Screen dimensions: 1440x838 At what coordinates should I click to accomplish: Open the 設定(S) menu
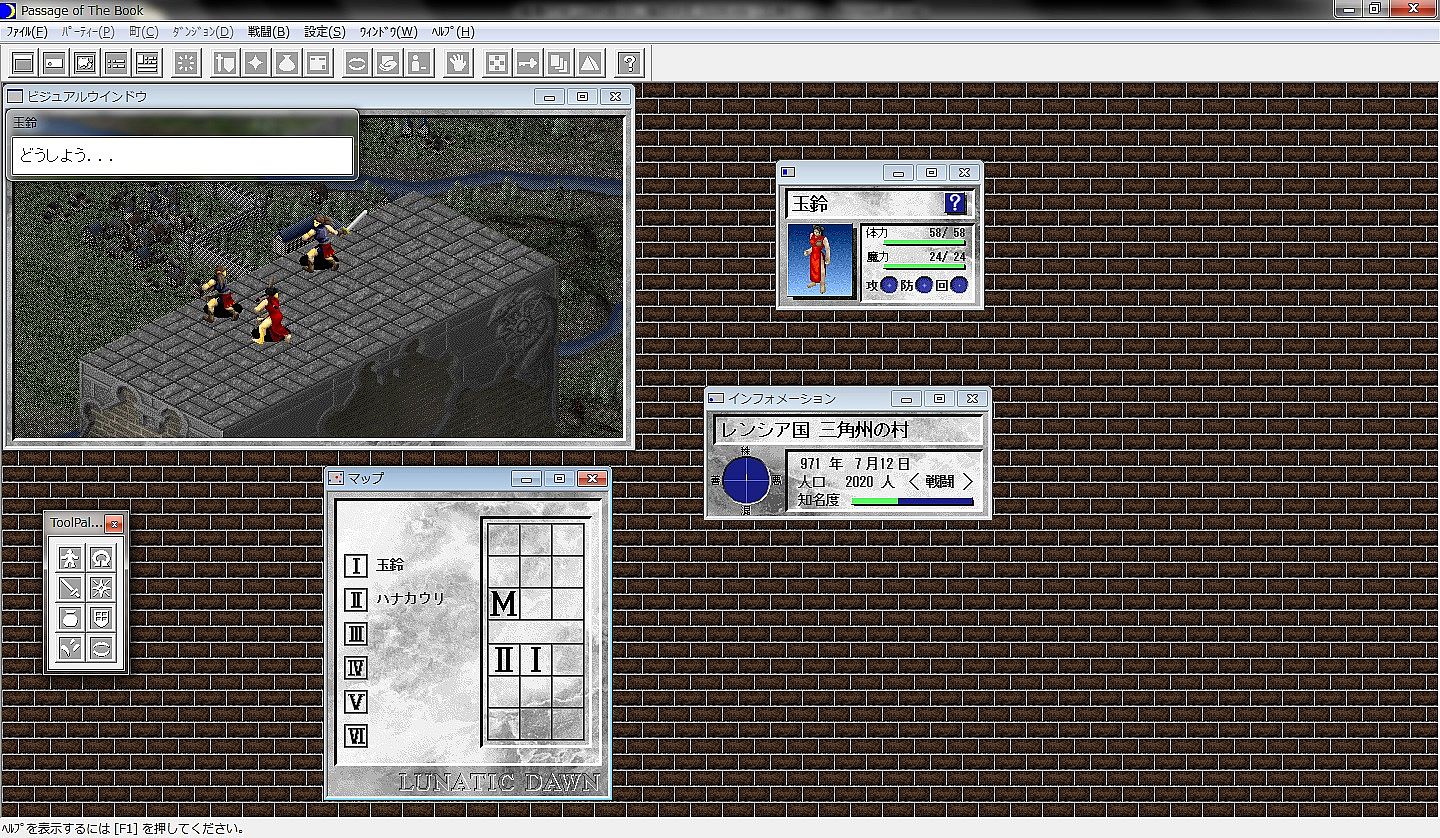coord(325,31)
